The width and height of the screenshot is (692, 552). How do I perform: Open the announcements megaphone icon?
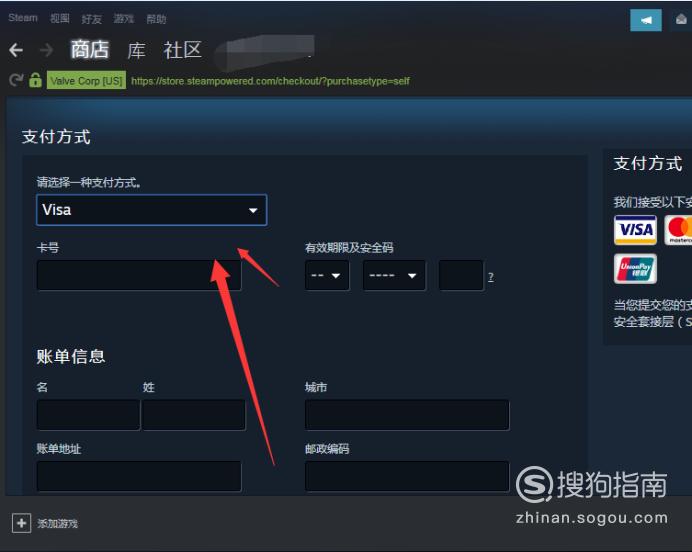pyautogui.click(x=646, y=20)
